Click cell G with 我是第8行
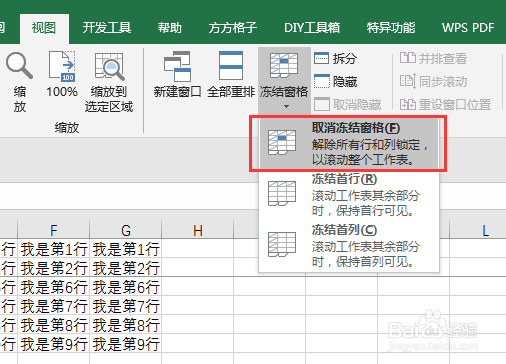The height and width of the screenshot is (364, 506). 125,325
